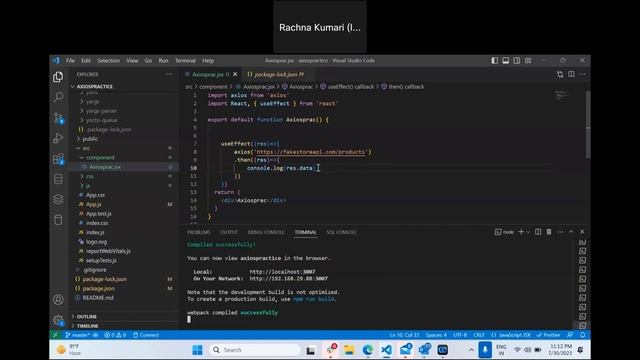Click the new terminal plus button
This screenshot has width=640, height=360.
[521, 232]
